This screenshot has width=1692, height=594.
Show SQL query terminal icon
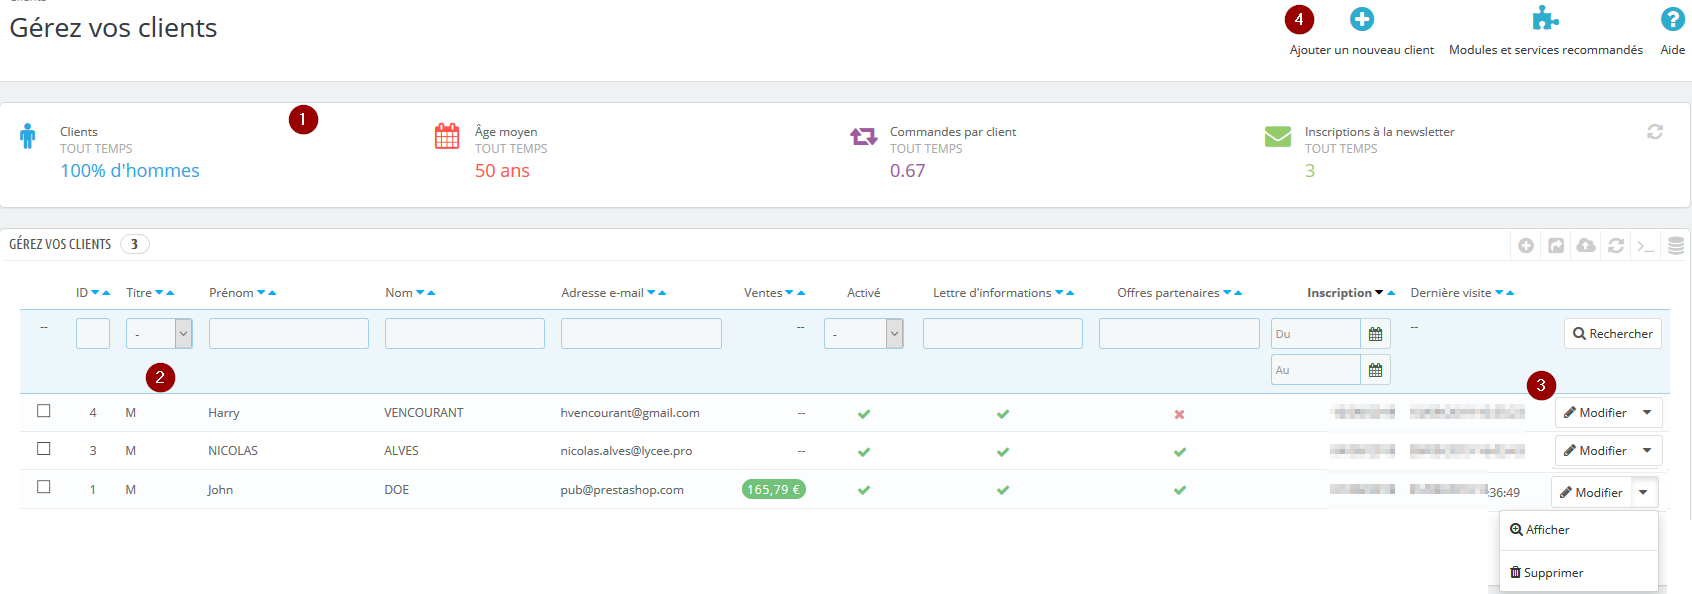coord(1646,245)
